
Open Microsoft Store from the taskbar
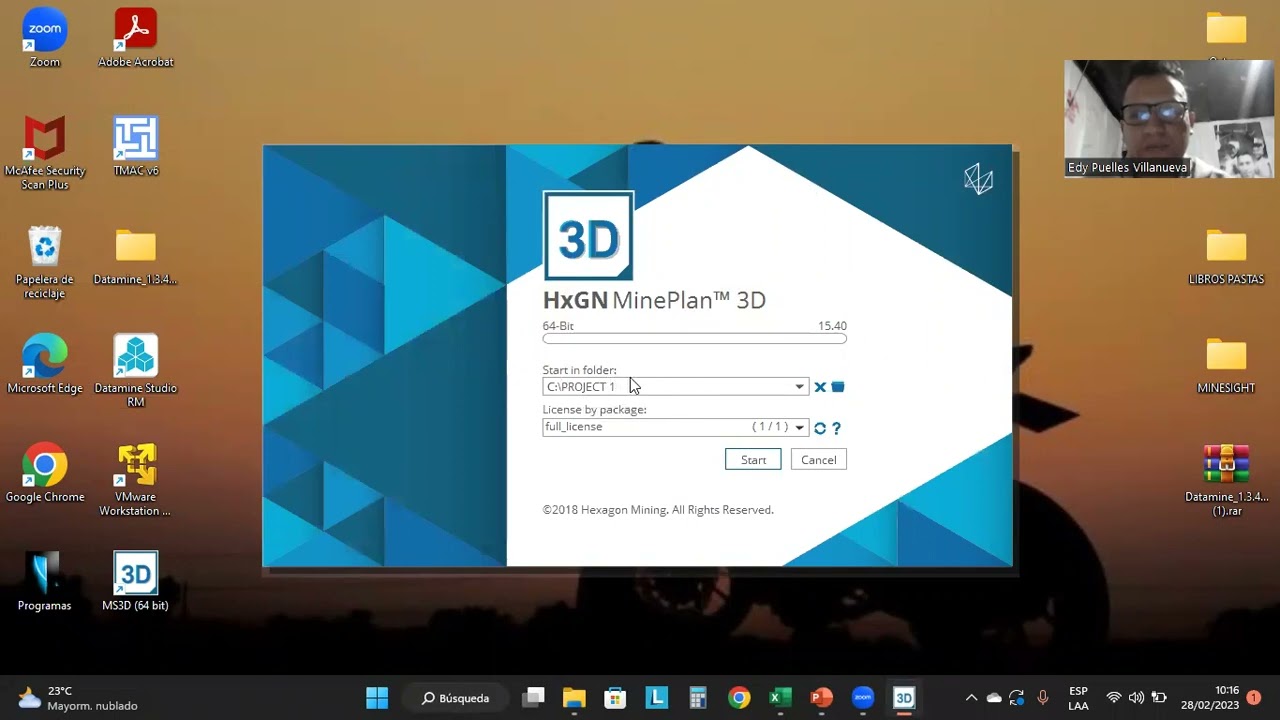(x=615, y=698)
